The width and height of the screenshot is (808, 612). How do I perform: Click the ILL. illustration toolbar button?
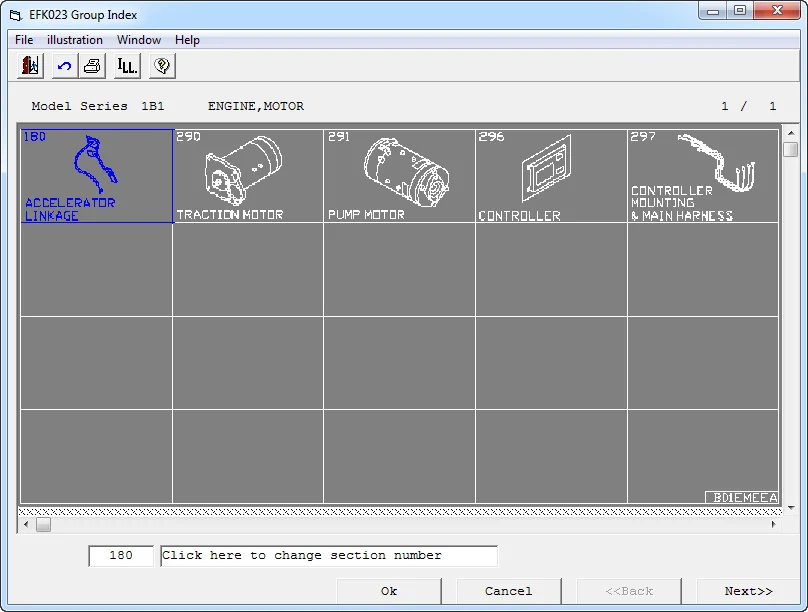[x=127, y=66]
